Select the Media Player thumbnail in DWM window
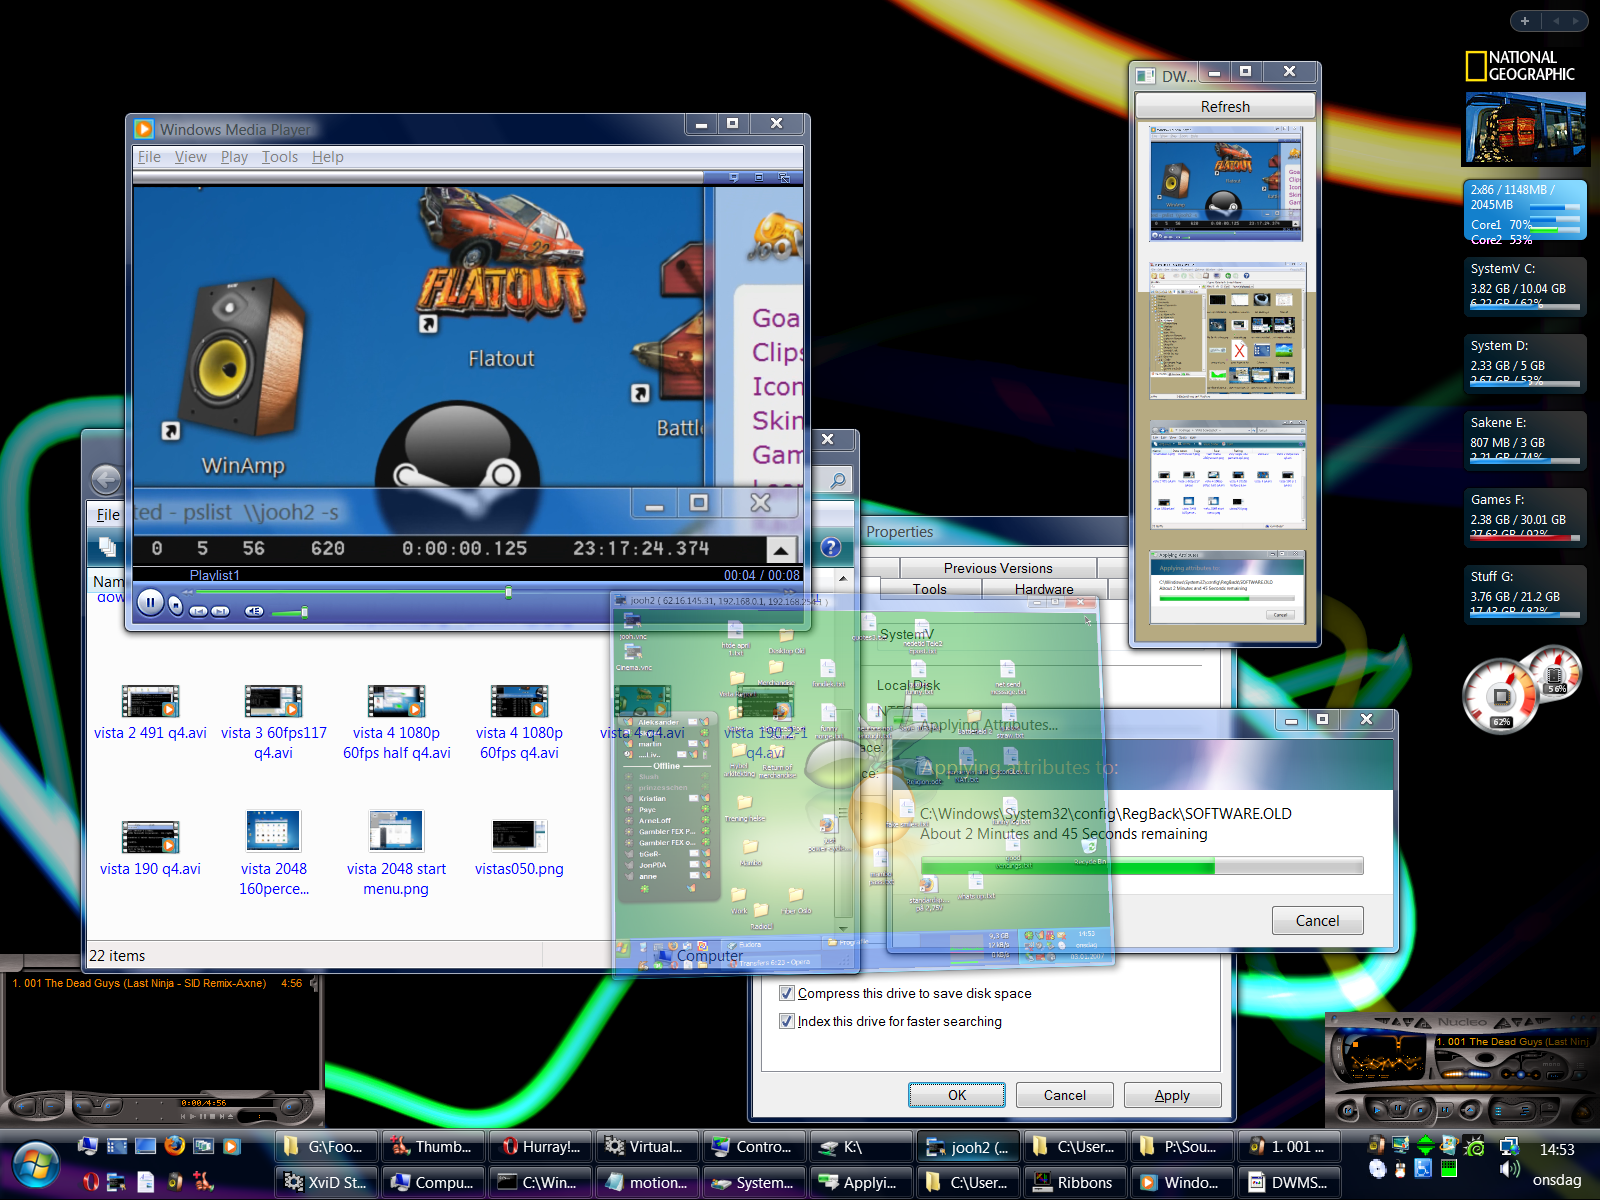The width and height of the screenshot is (1600, 1200). 1226,184
